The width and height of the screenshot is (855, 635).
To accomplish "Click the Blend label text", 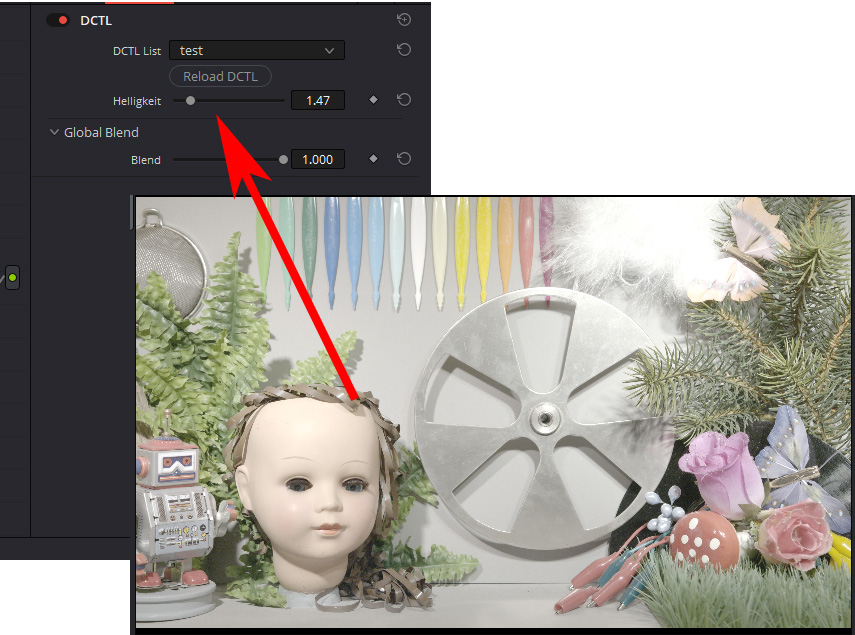I will click(146, 160).
